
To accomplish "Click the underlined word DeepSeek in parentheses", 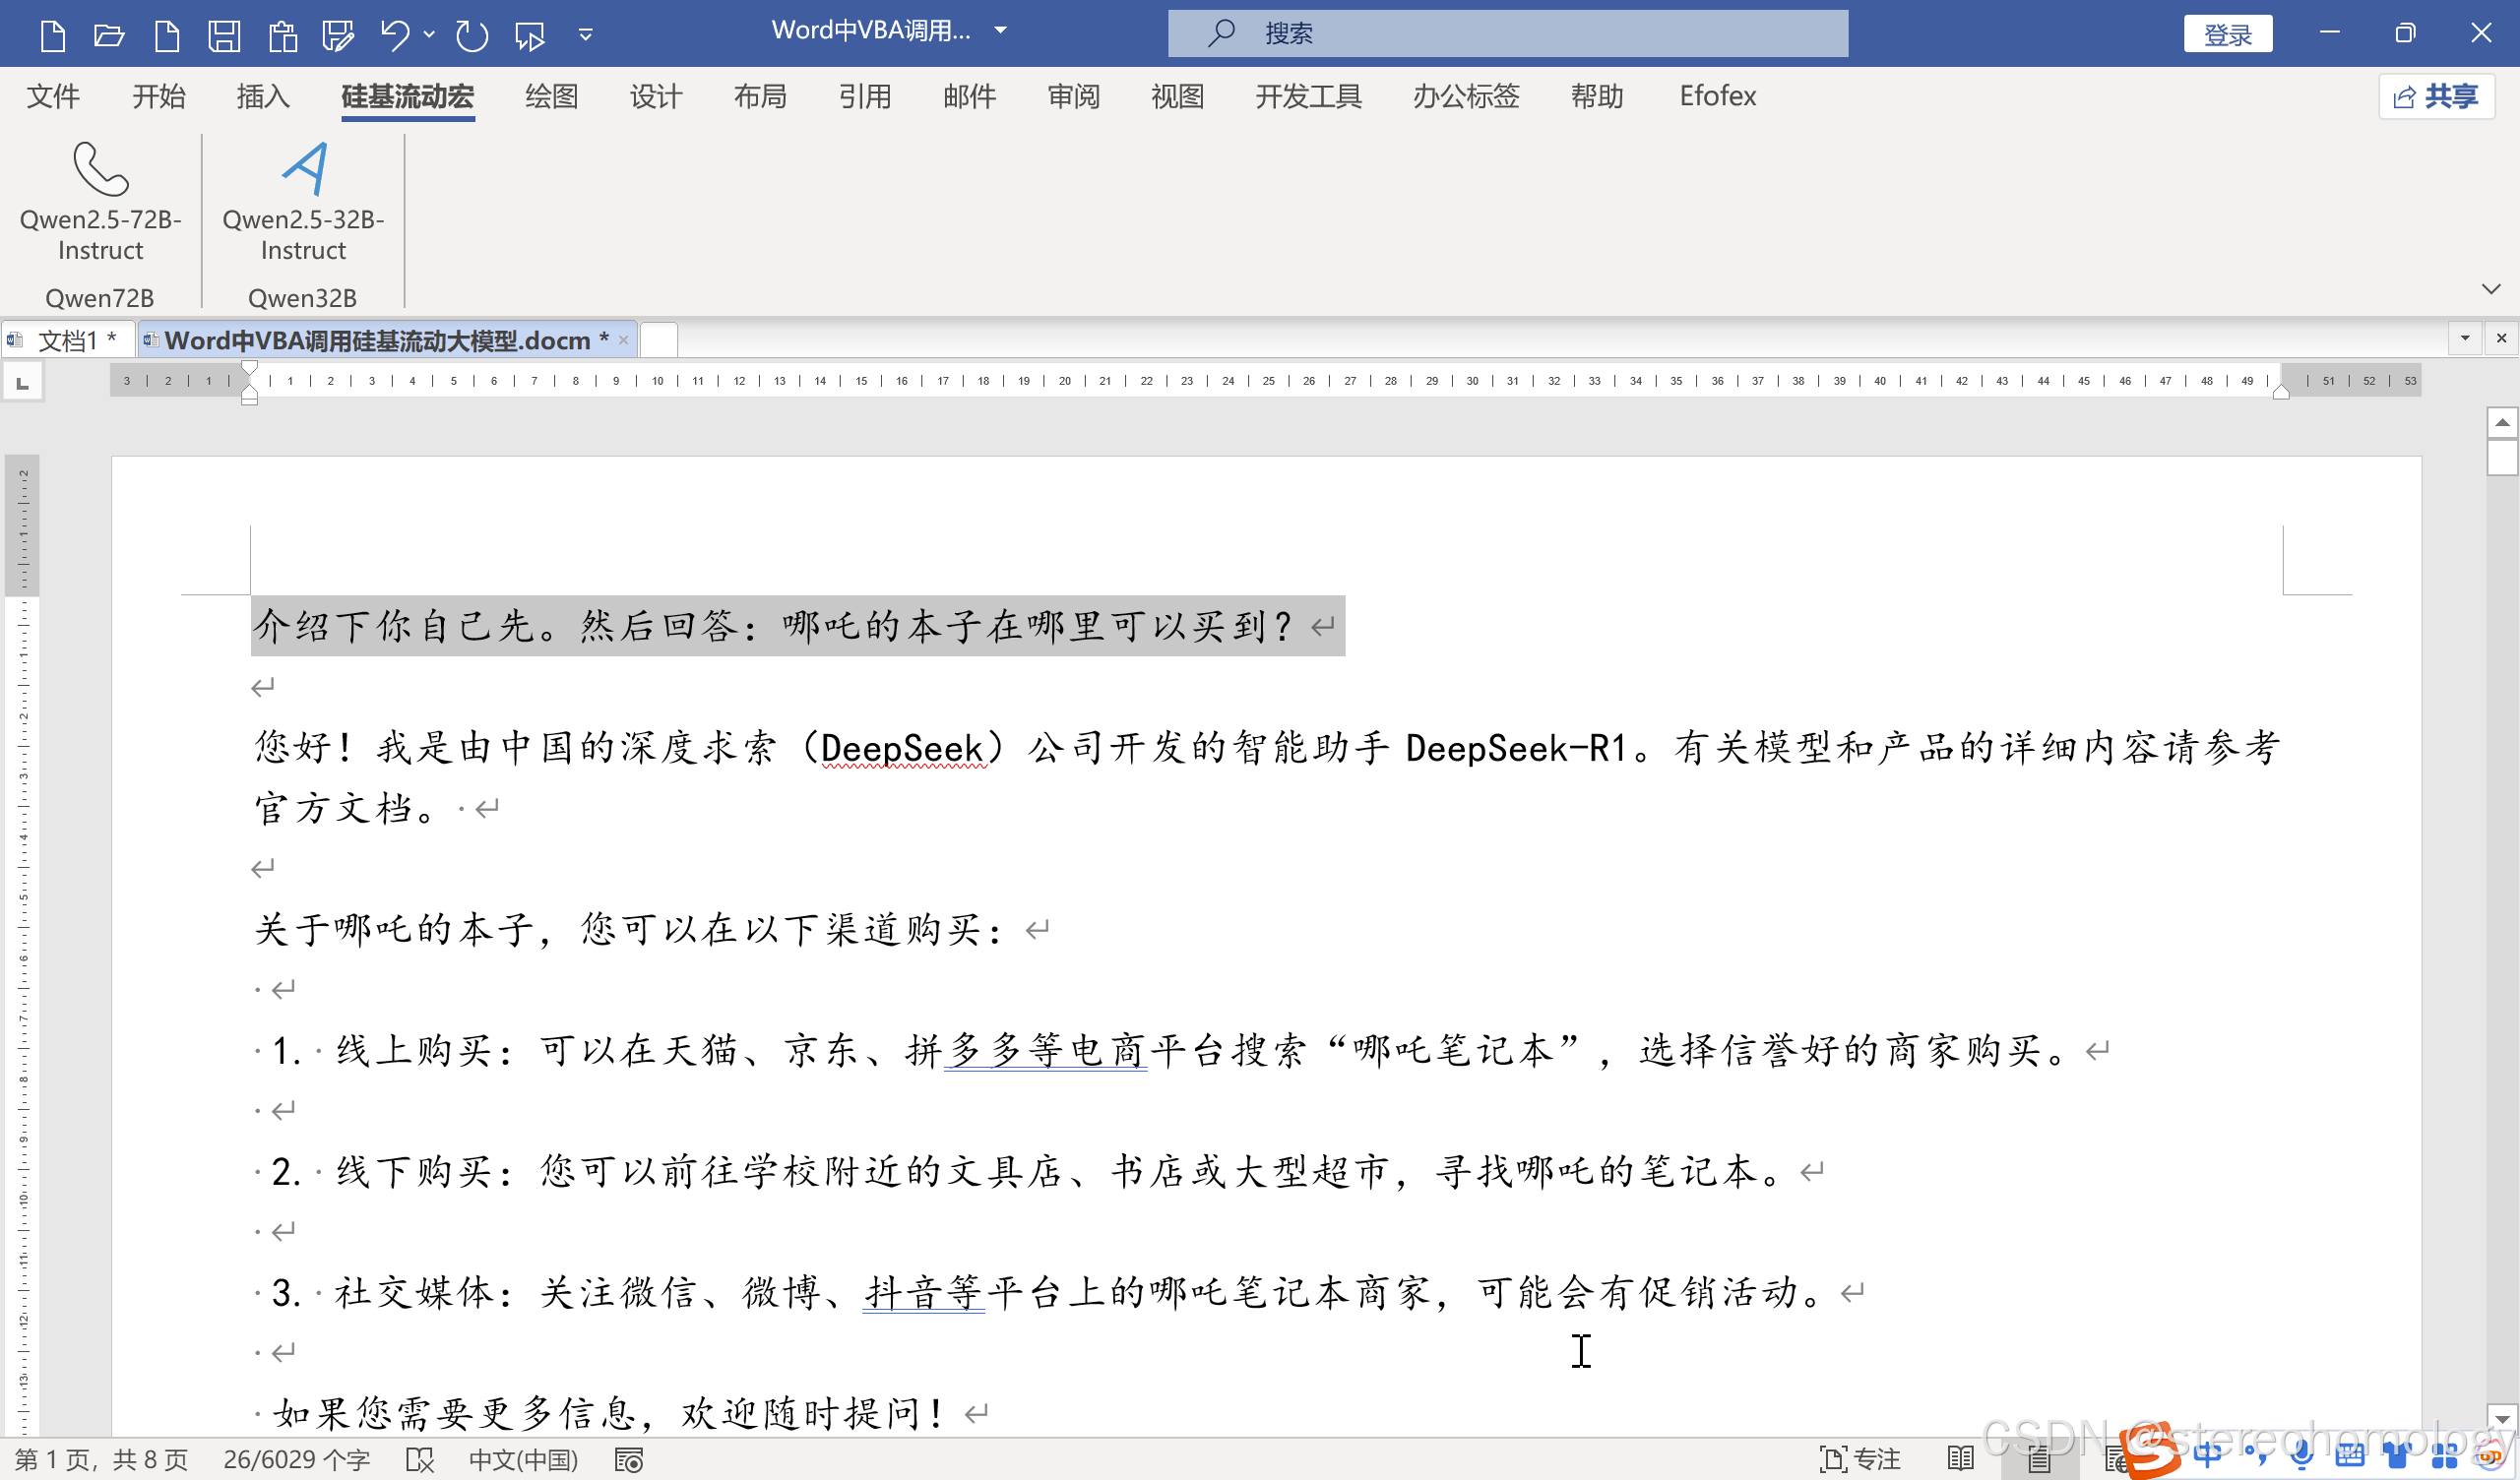I will click(x=902, y=748).
